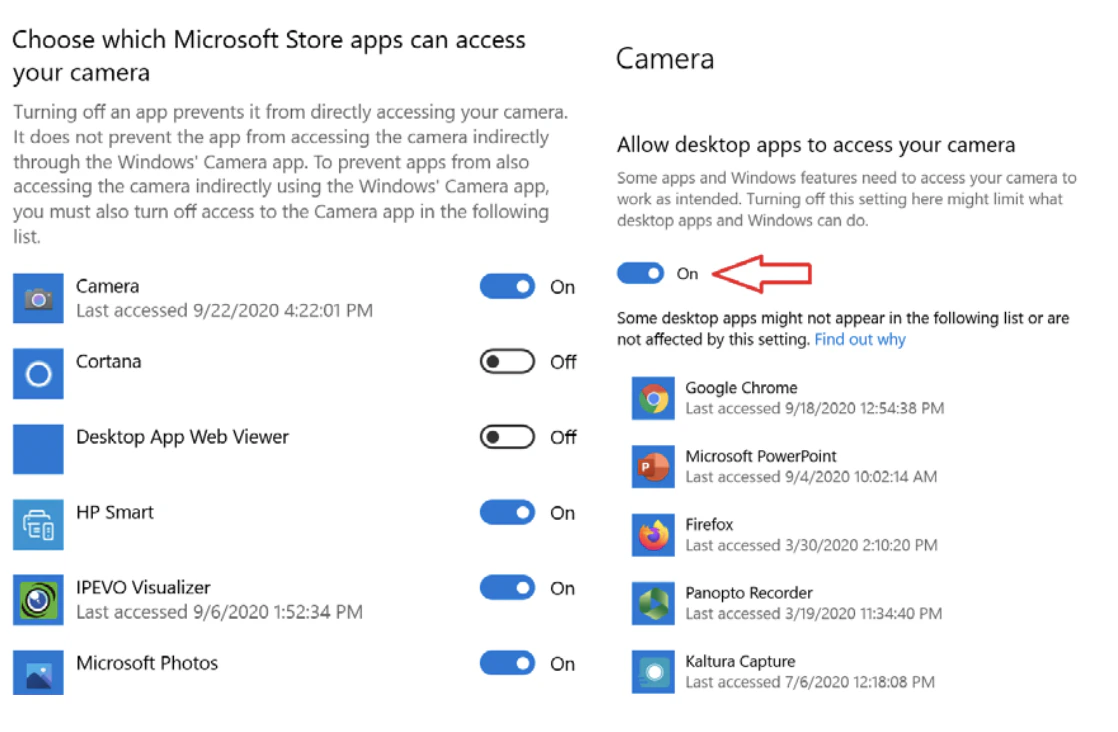Image resolution: width=1118 pixels, height=732 pixels.
Task: Click the Camera page title
Action: click(x=665, y=58)
